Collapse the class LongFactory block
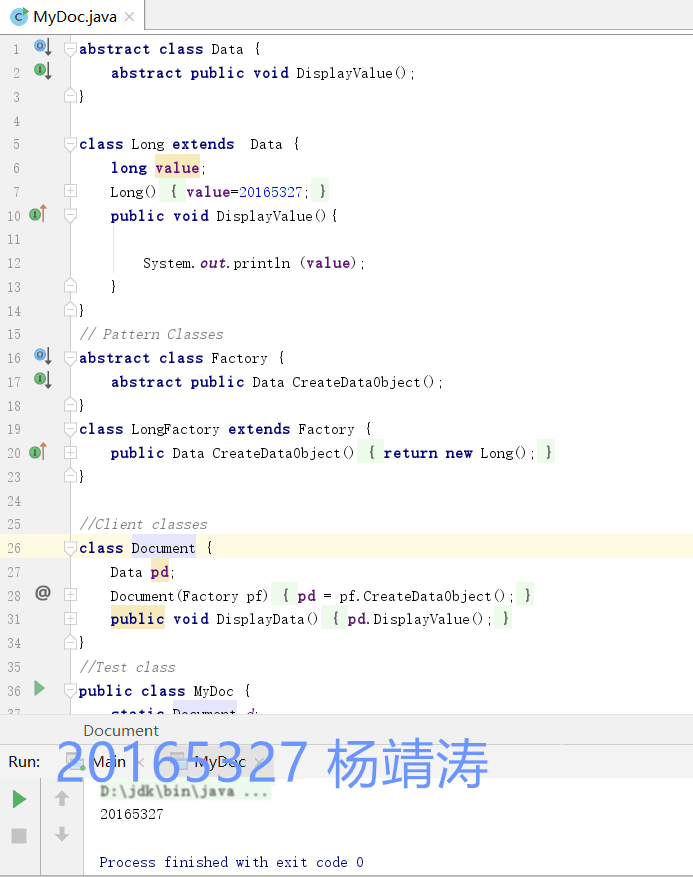 [x=70, y=429]
